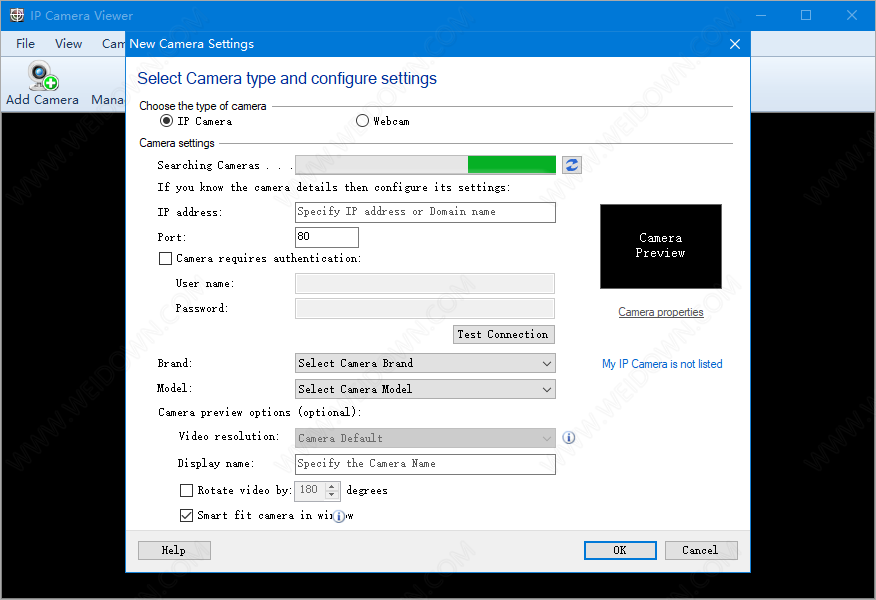Close the New Camera Settings dialog

735,44
